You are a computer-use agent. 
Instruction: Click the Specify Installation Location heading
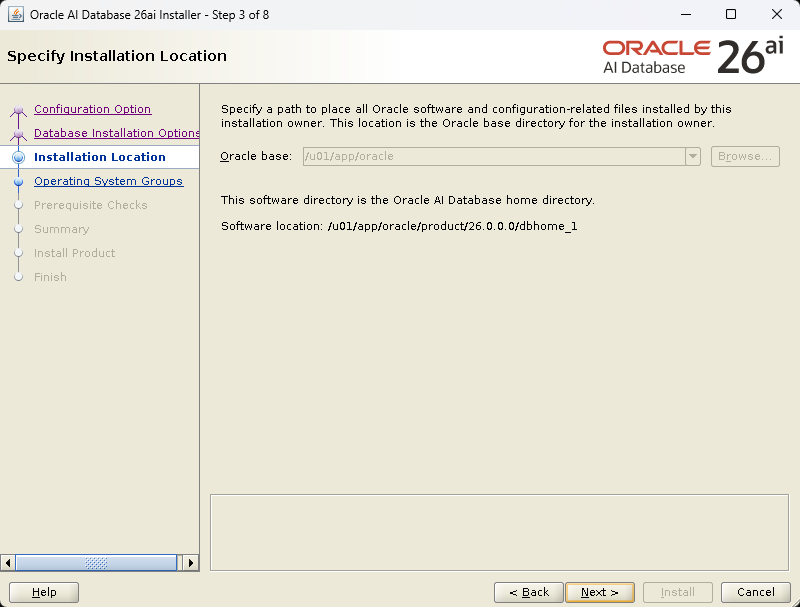tap(117, 56)
